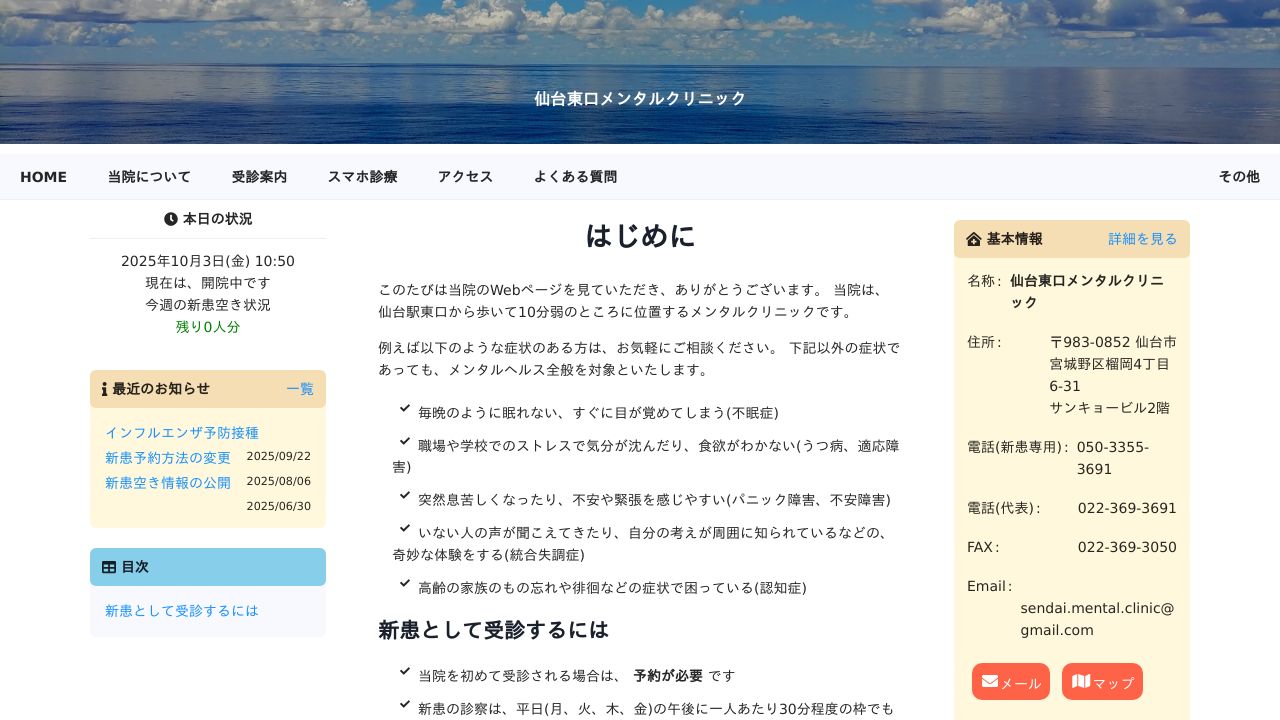Switch to the 受診案内 section
The image size is (1280, 720).
[x=259, y=176]
